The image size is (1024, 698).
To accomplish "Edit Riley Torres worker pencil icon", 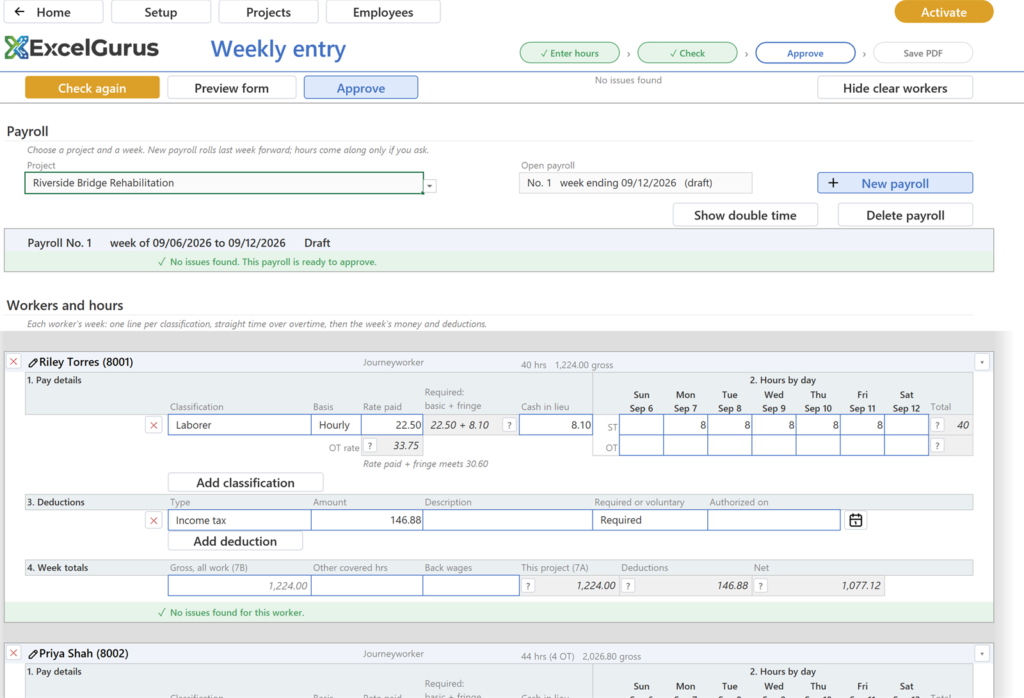I will click(x=33, y=362).
